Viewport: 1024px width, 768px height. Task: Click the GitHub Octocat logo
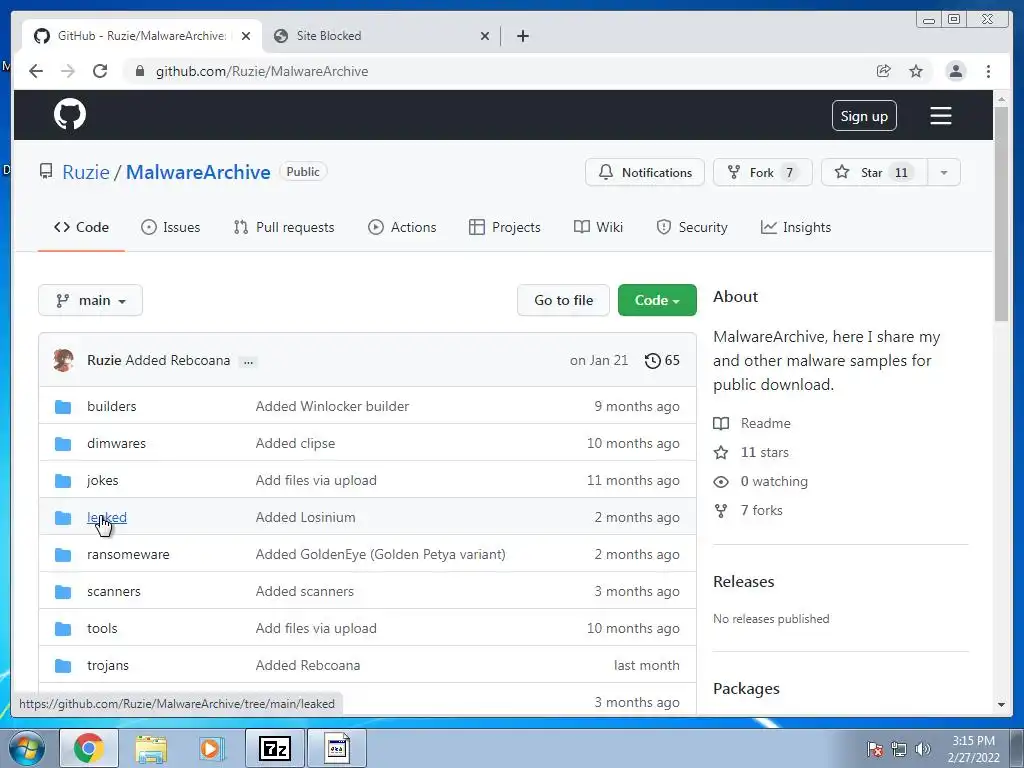[70, 115]
